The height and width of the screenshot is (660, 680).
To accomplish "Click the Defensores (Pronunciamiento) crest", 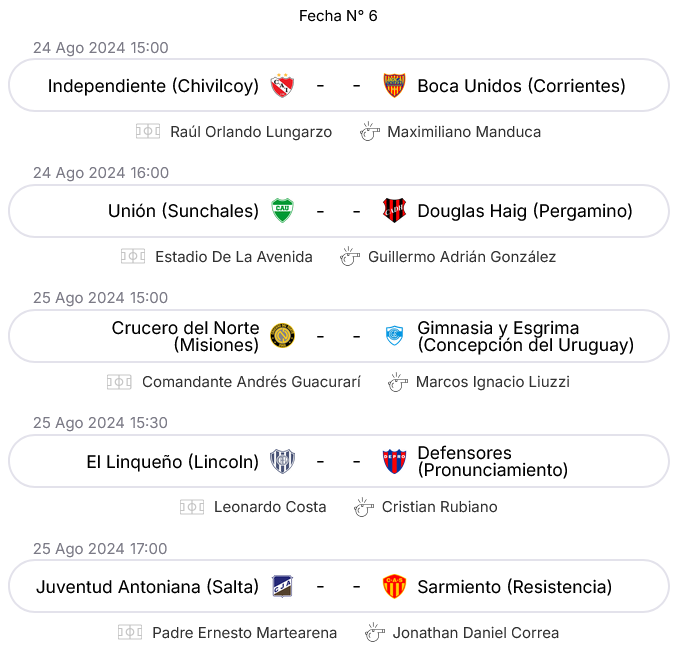I will tap(394, 461).
